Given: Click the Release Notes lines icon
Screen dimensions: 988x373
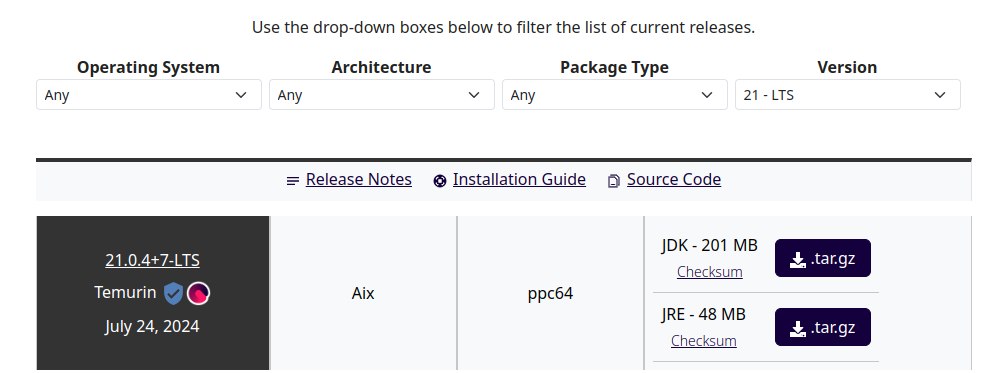Looking at the screenshot, I should point(292,181).
